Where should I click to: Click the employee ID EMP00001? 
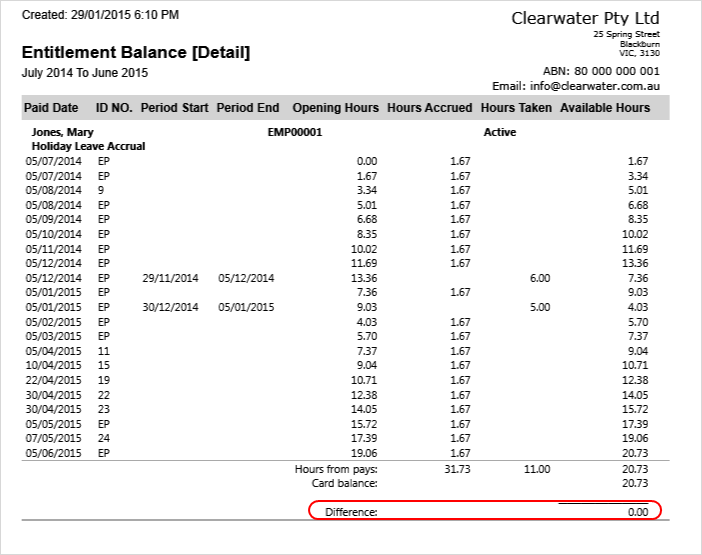295,132
